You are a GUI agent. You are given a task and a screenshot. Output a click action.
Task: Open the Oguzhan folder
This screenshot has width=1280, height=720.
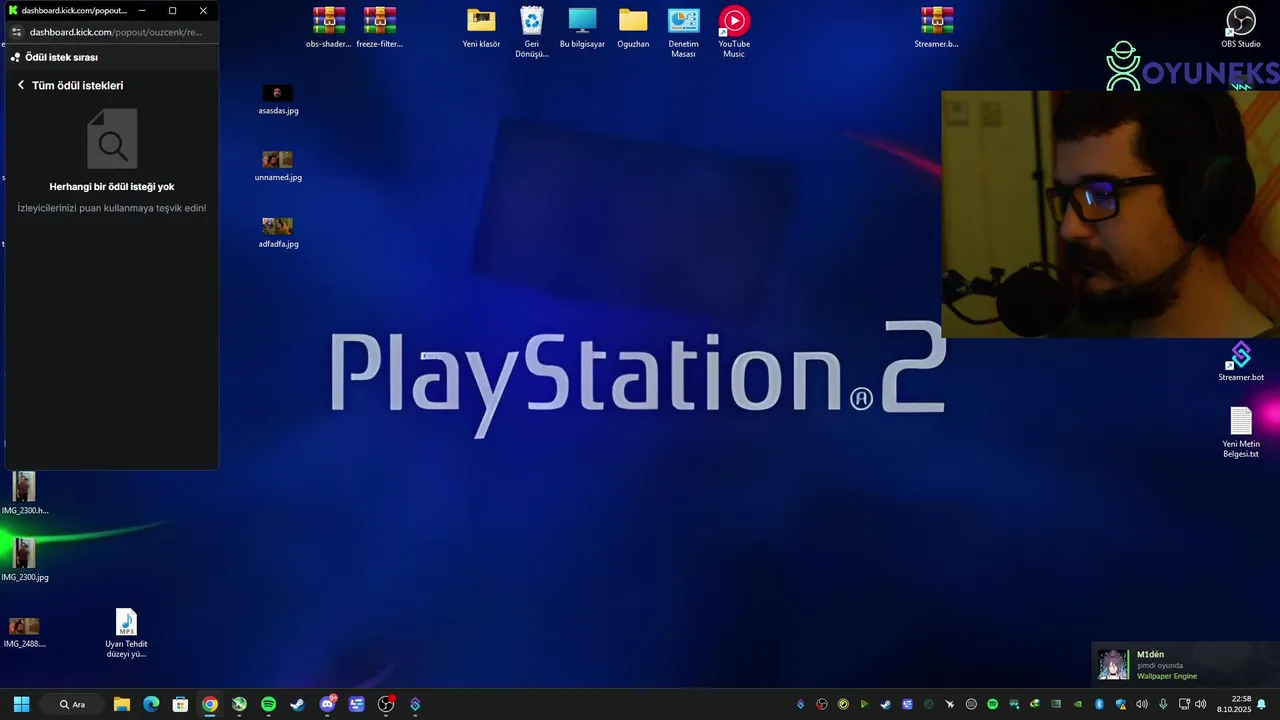pyautogui.click(x=633, y=28)
